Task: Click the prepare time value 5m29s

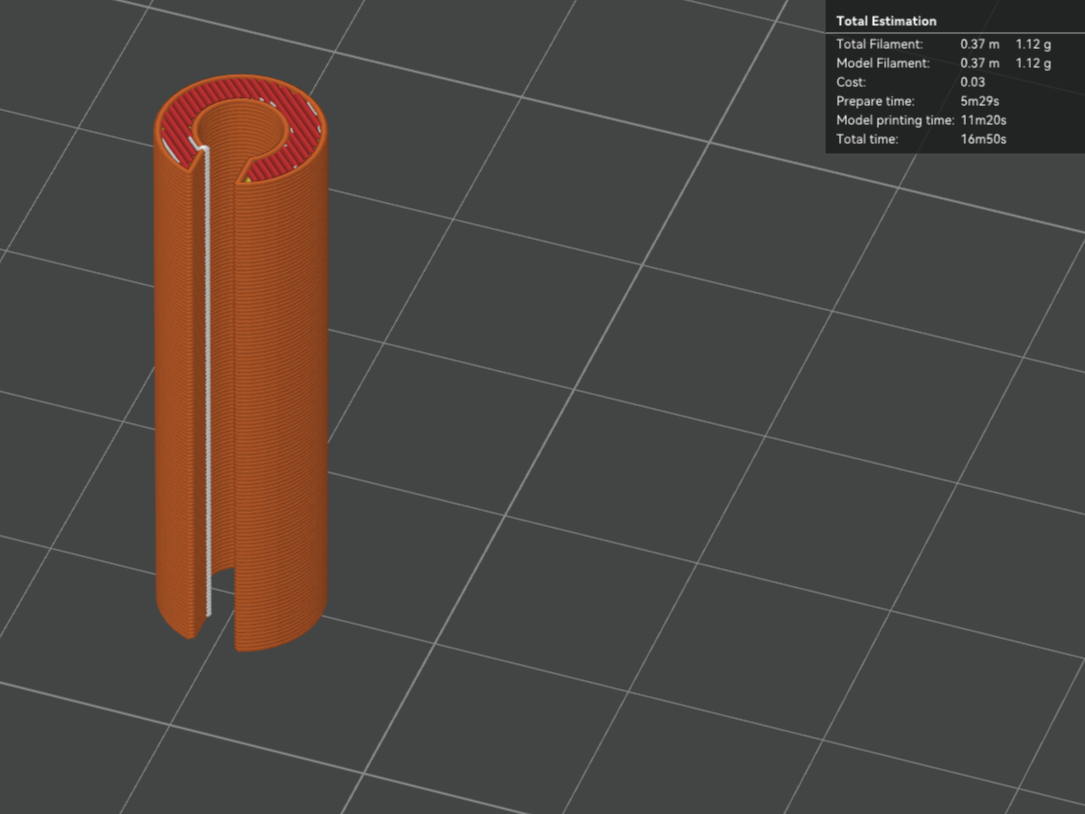Action: coord(980,101)
